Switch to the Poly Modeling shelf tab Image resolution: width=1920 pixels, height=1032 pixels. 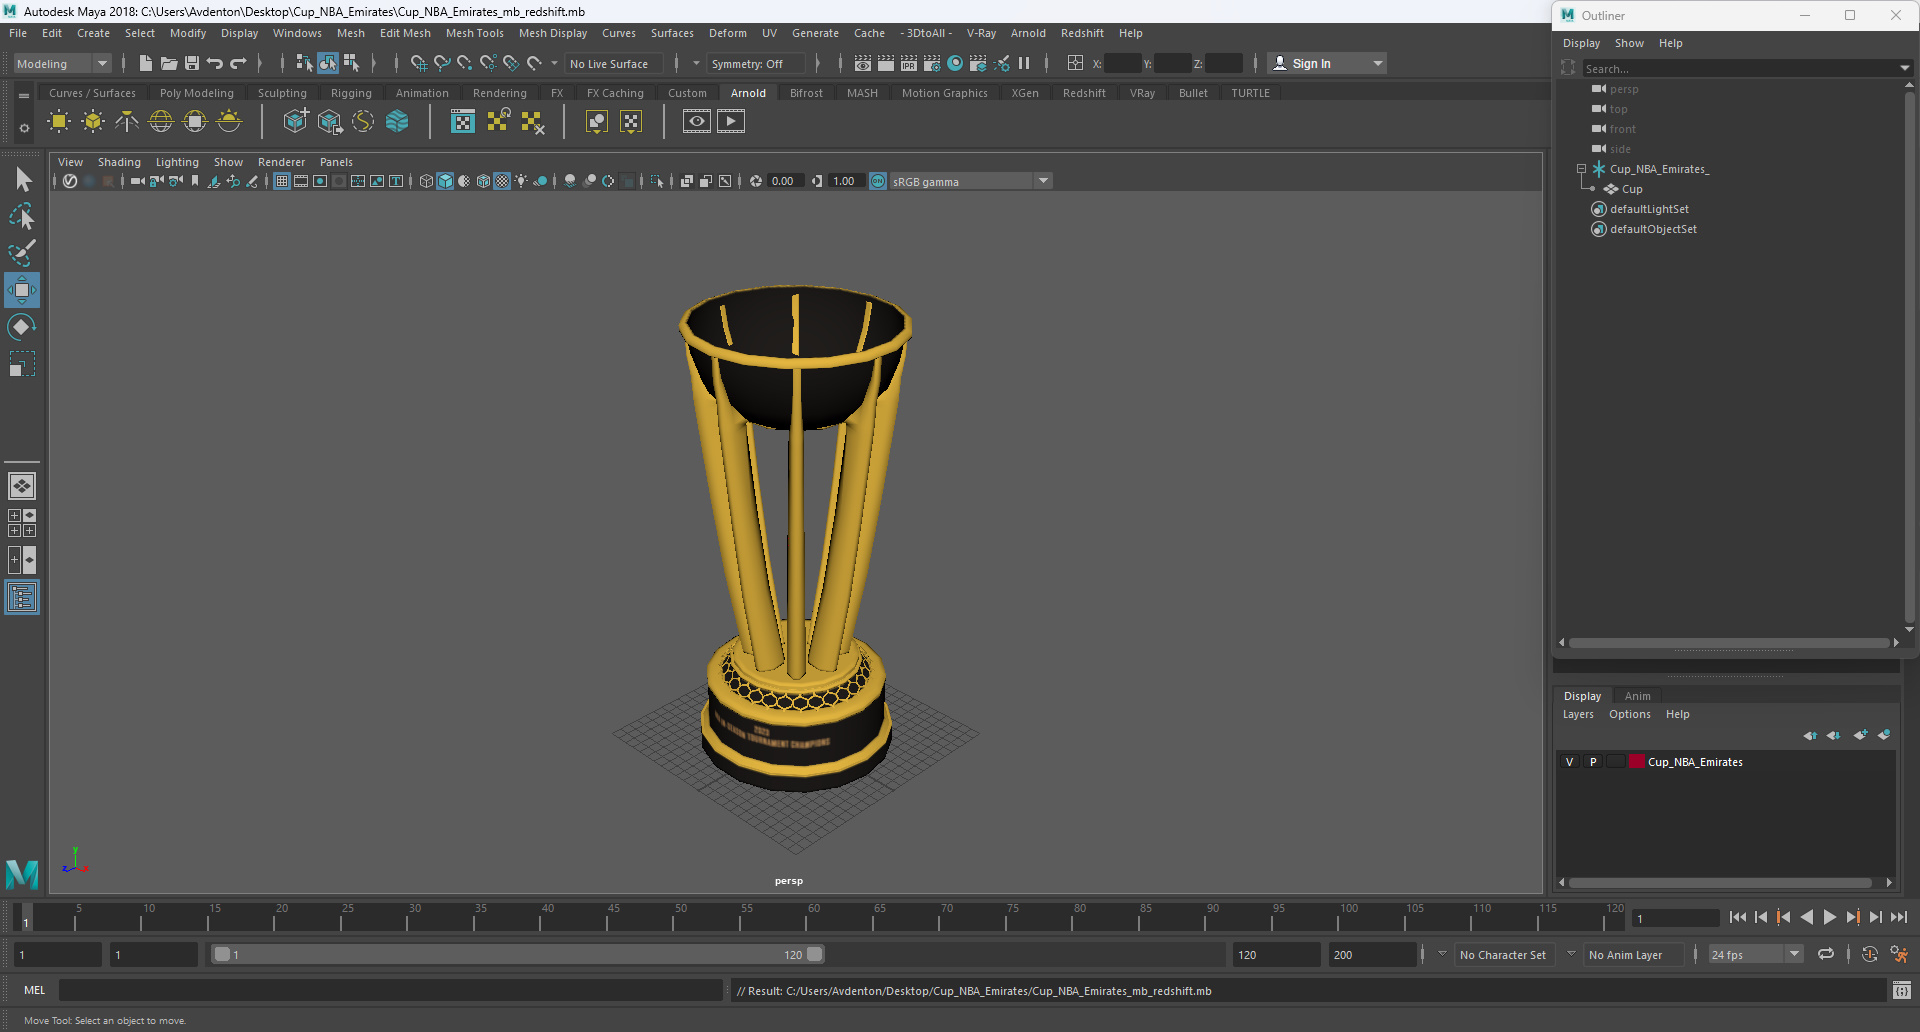(196, 93)
